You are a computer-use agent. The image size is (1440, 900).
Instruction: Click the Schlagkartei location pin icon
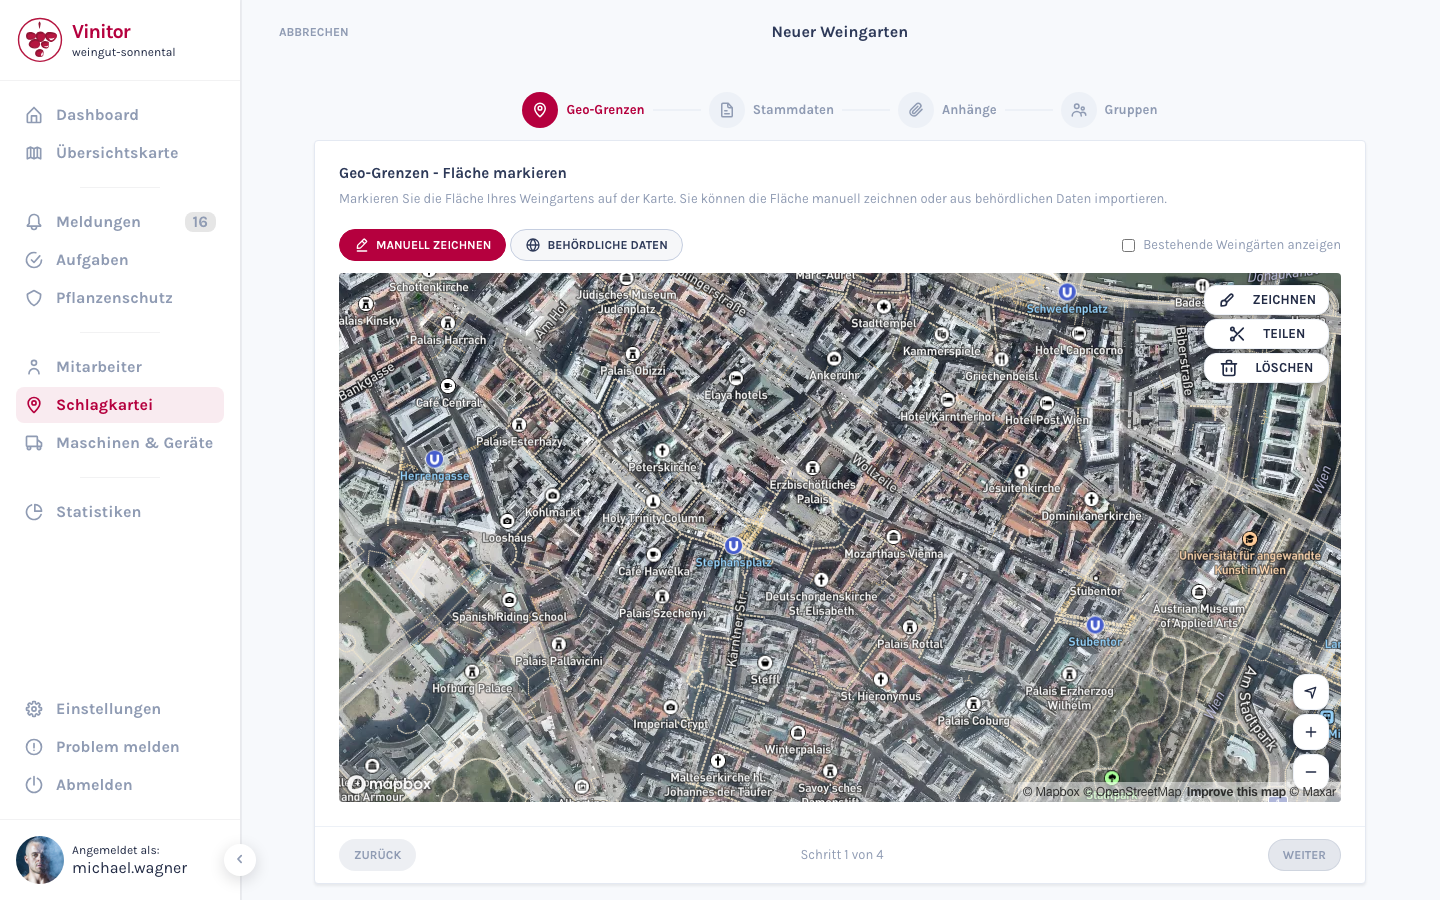(34, 405)
